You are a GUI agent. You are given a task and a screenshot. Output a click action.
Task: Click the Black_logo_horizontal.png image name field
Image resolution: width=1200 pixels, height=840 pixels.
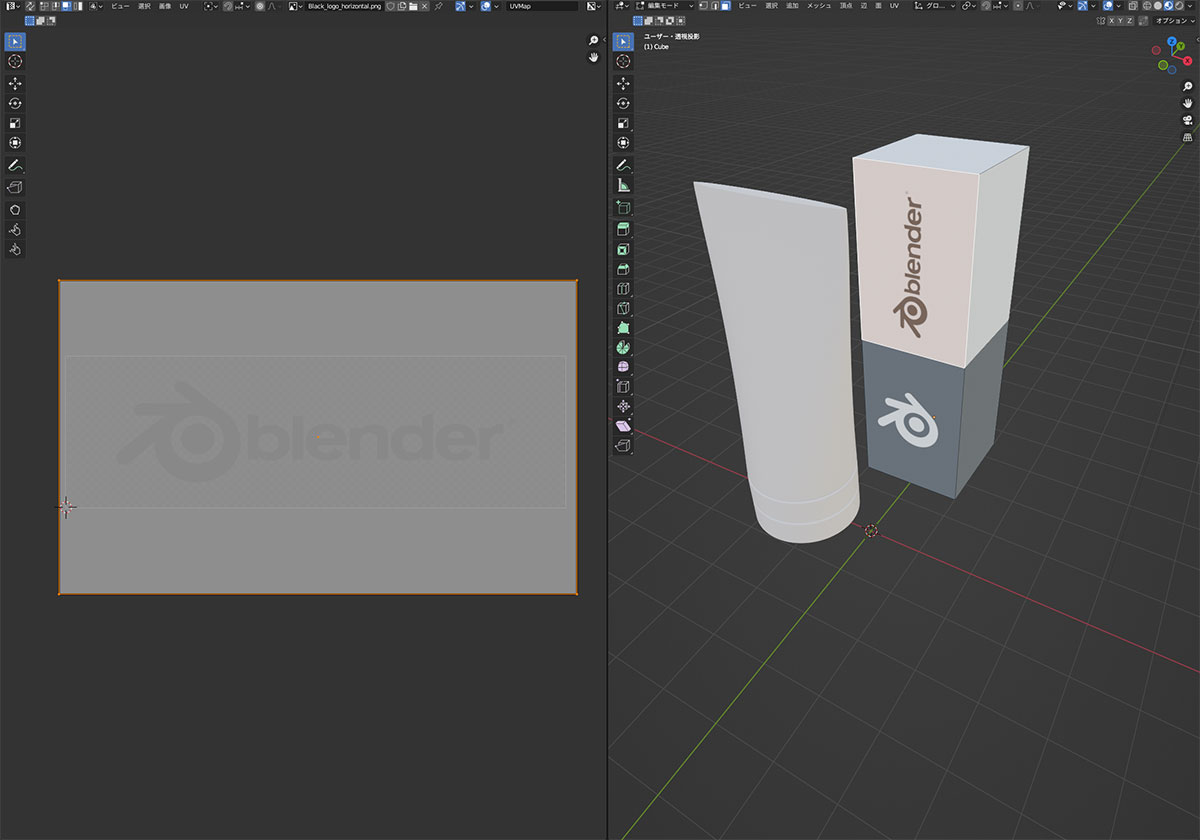click(x=344, y=6)
